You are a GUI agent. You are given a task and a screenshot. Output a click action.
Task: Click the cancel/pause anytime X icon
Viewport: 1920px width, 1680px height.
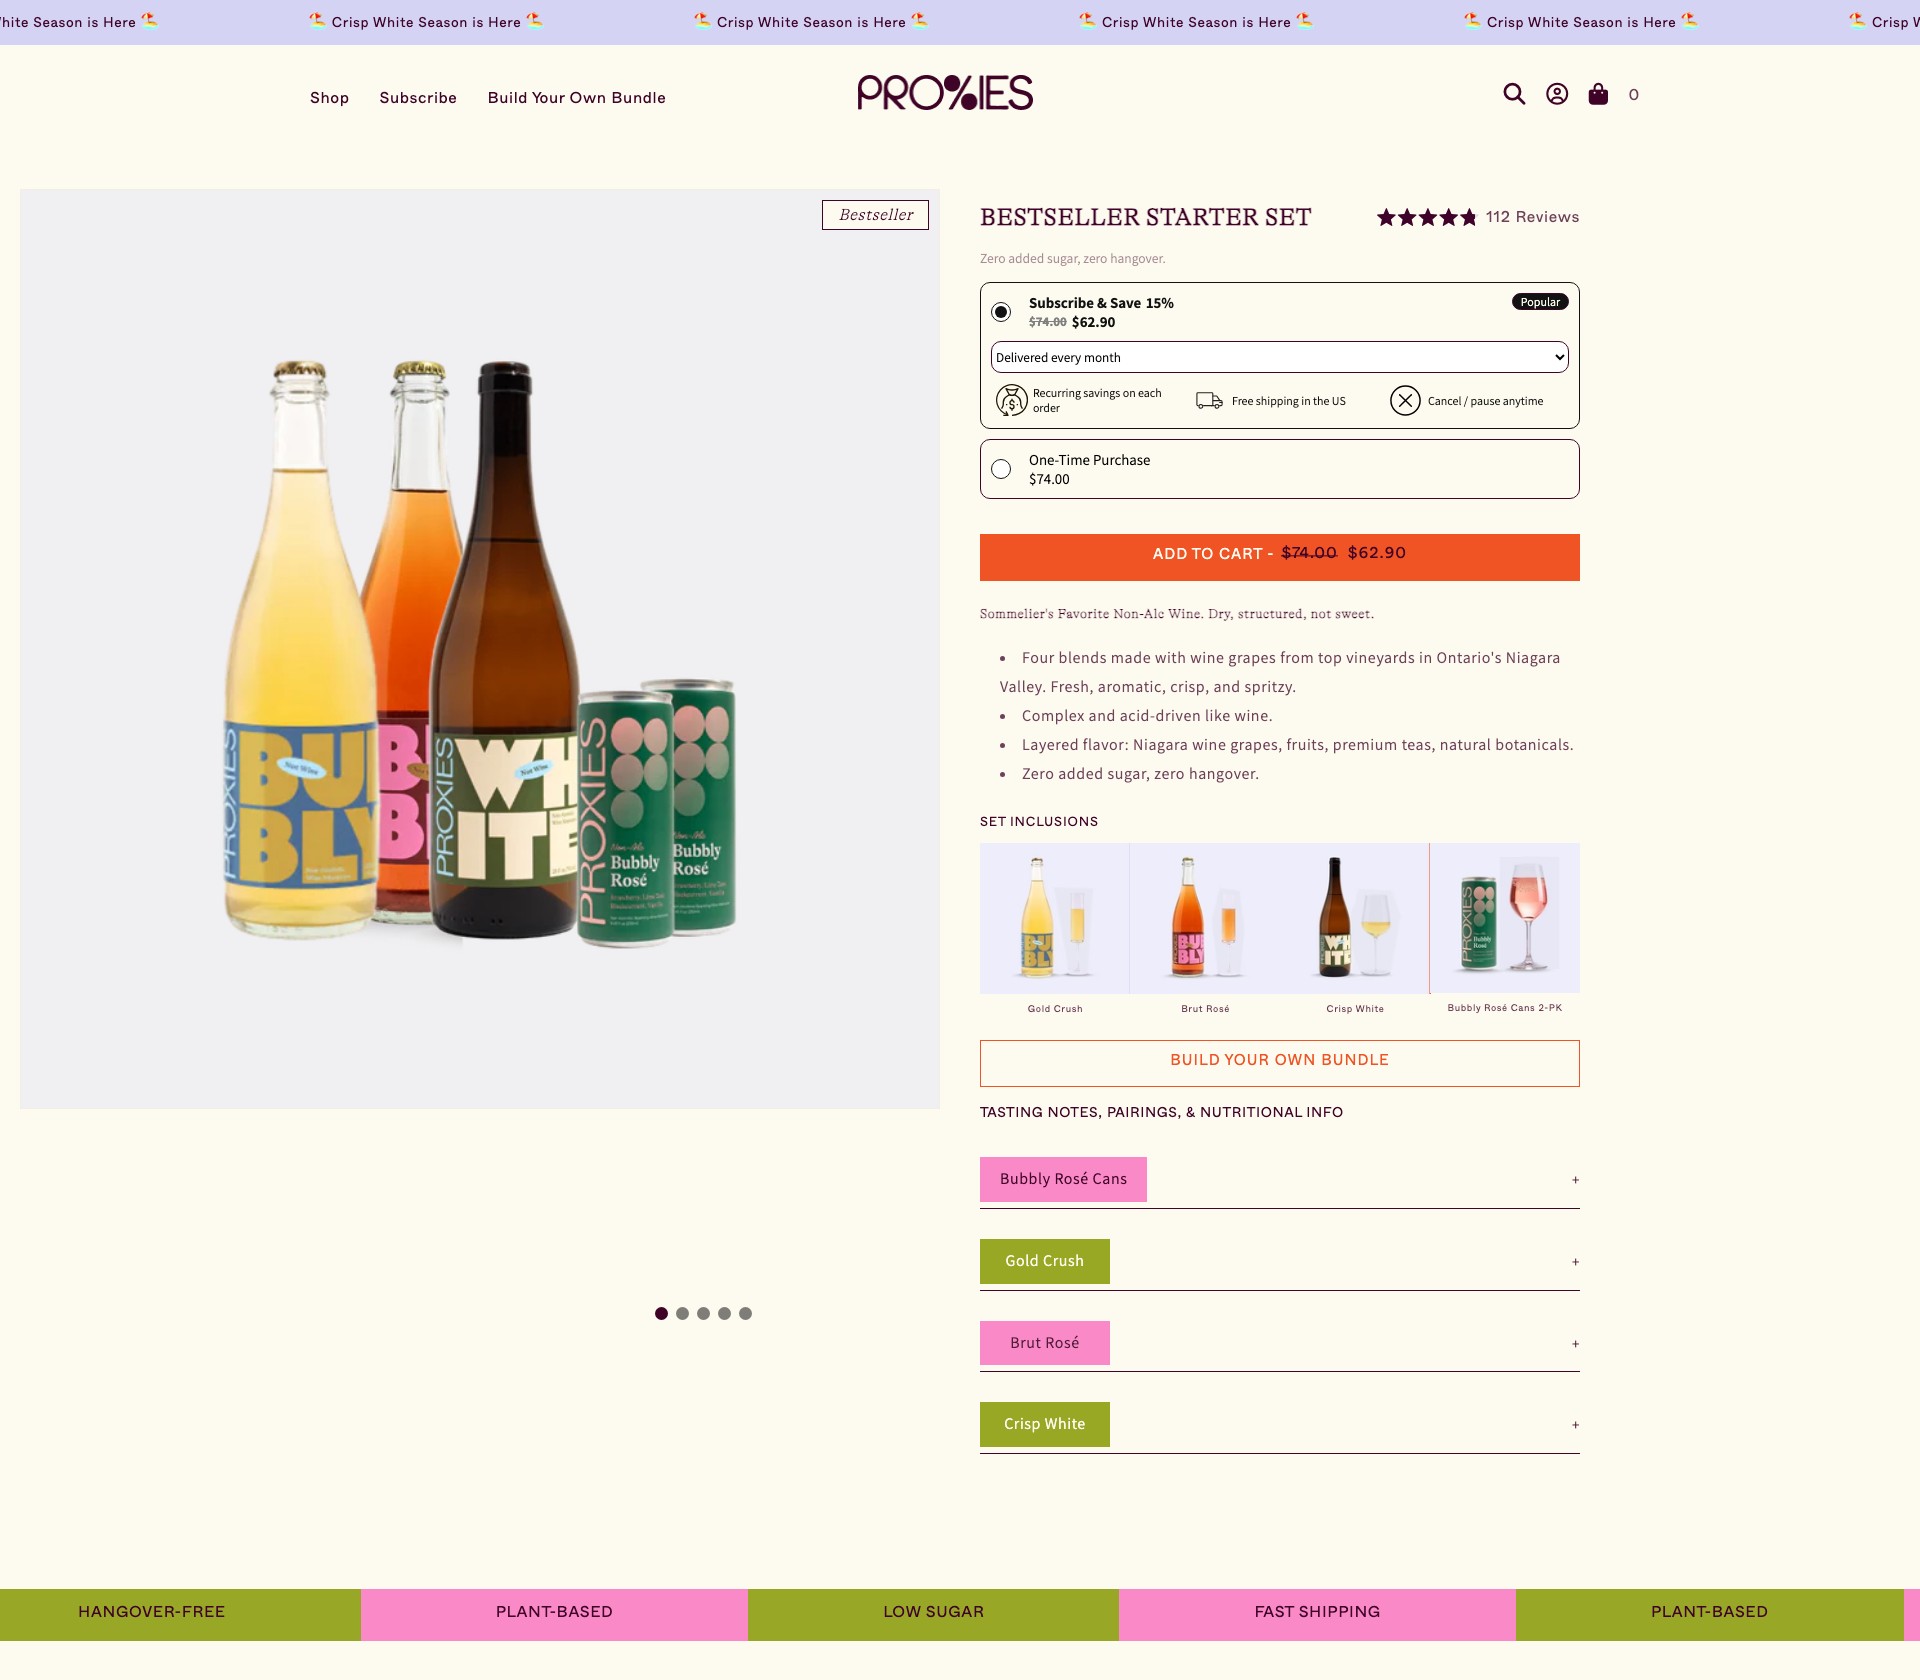pyautogui.click(x=1405, y=401)
